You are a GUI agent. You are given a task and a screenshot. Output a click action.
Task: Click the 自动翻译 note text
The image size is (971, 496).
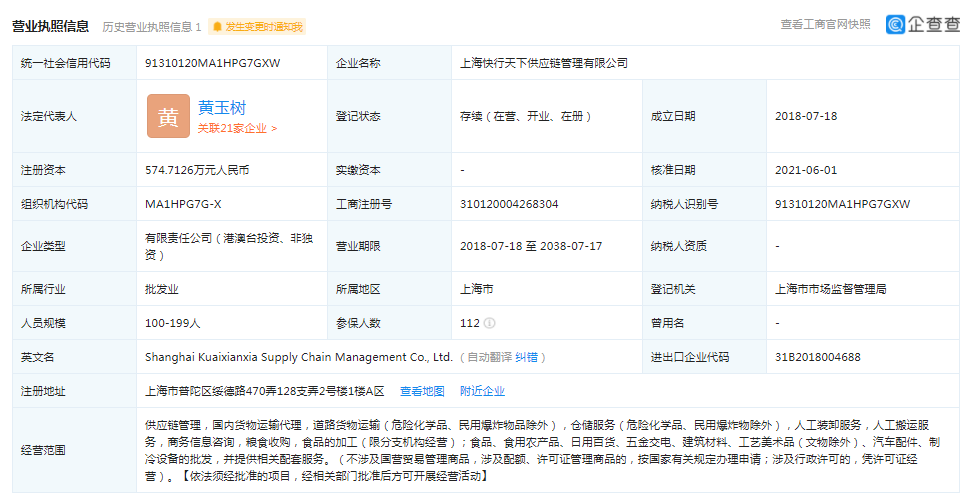point(489,357)
